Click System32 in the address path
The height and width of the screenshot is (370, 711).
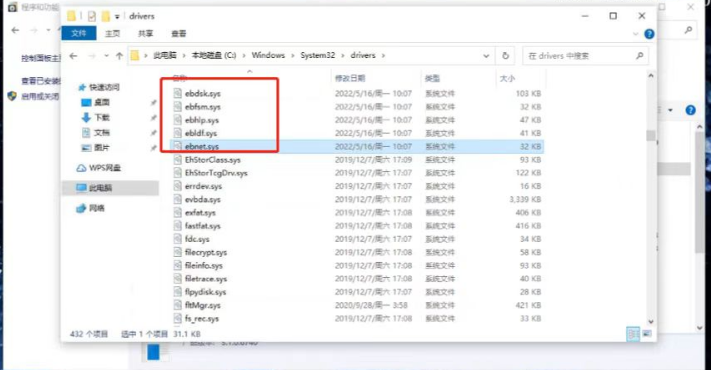coord(317,55)
